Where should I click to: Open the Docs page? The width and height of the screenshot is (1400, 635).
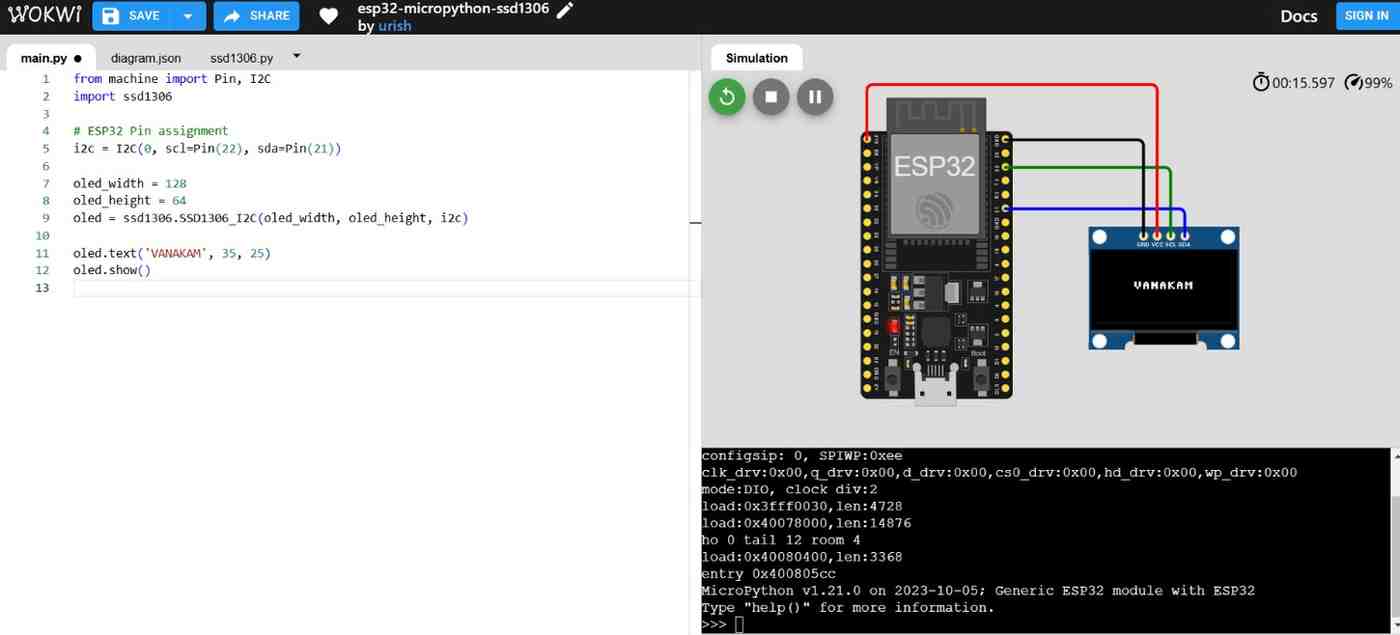click(x=1299, y=16)
